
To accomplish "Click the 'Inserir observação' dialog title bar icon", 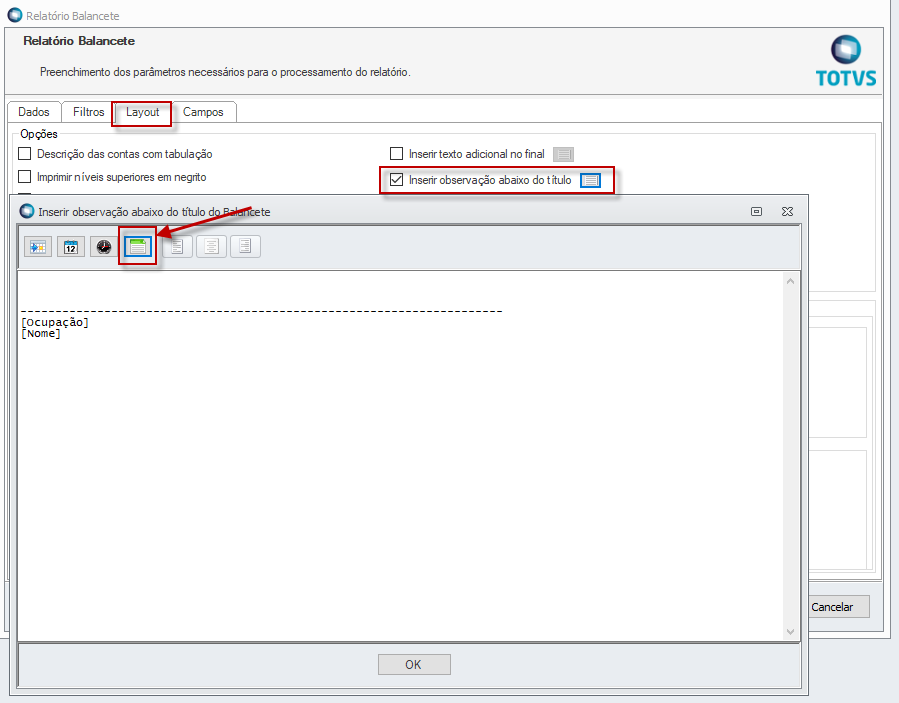I will tap(27, 212).
